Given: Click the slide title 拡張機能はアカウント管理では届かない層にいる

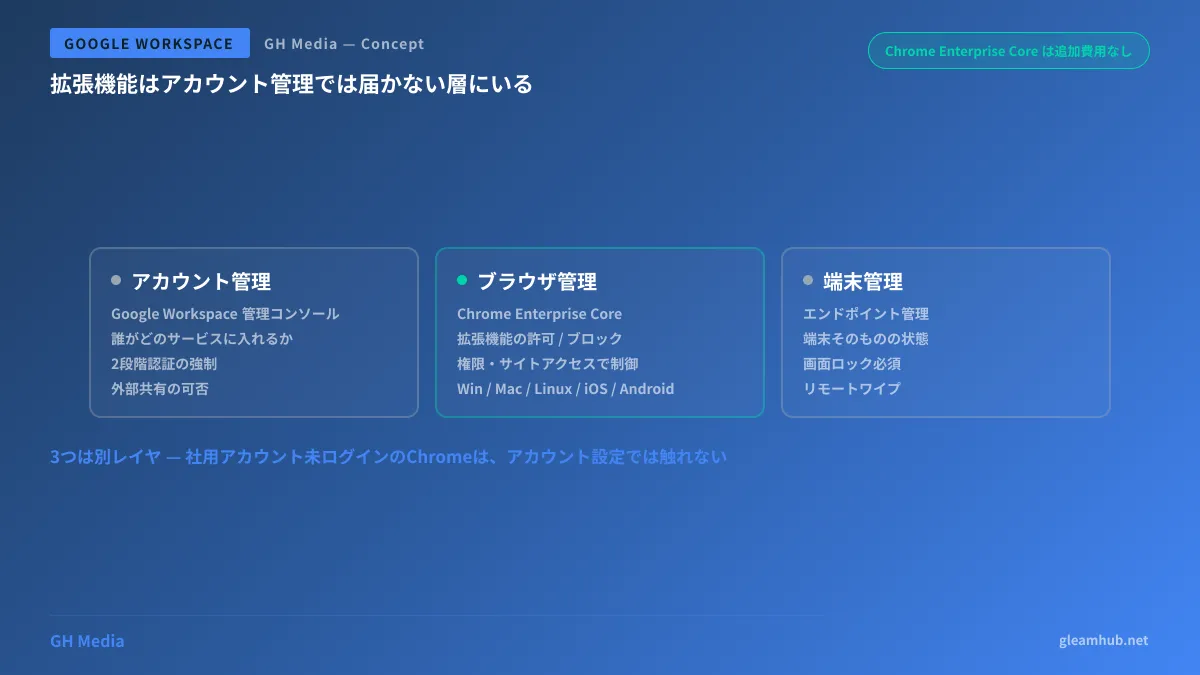Looking at the screenshot, I should pos(291,84).
